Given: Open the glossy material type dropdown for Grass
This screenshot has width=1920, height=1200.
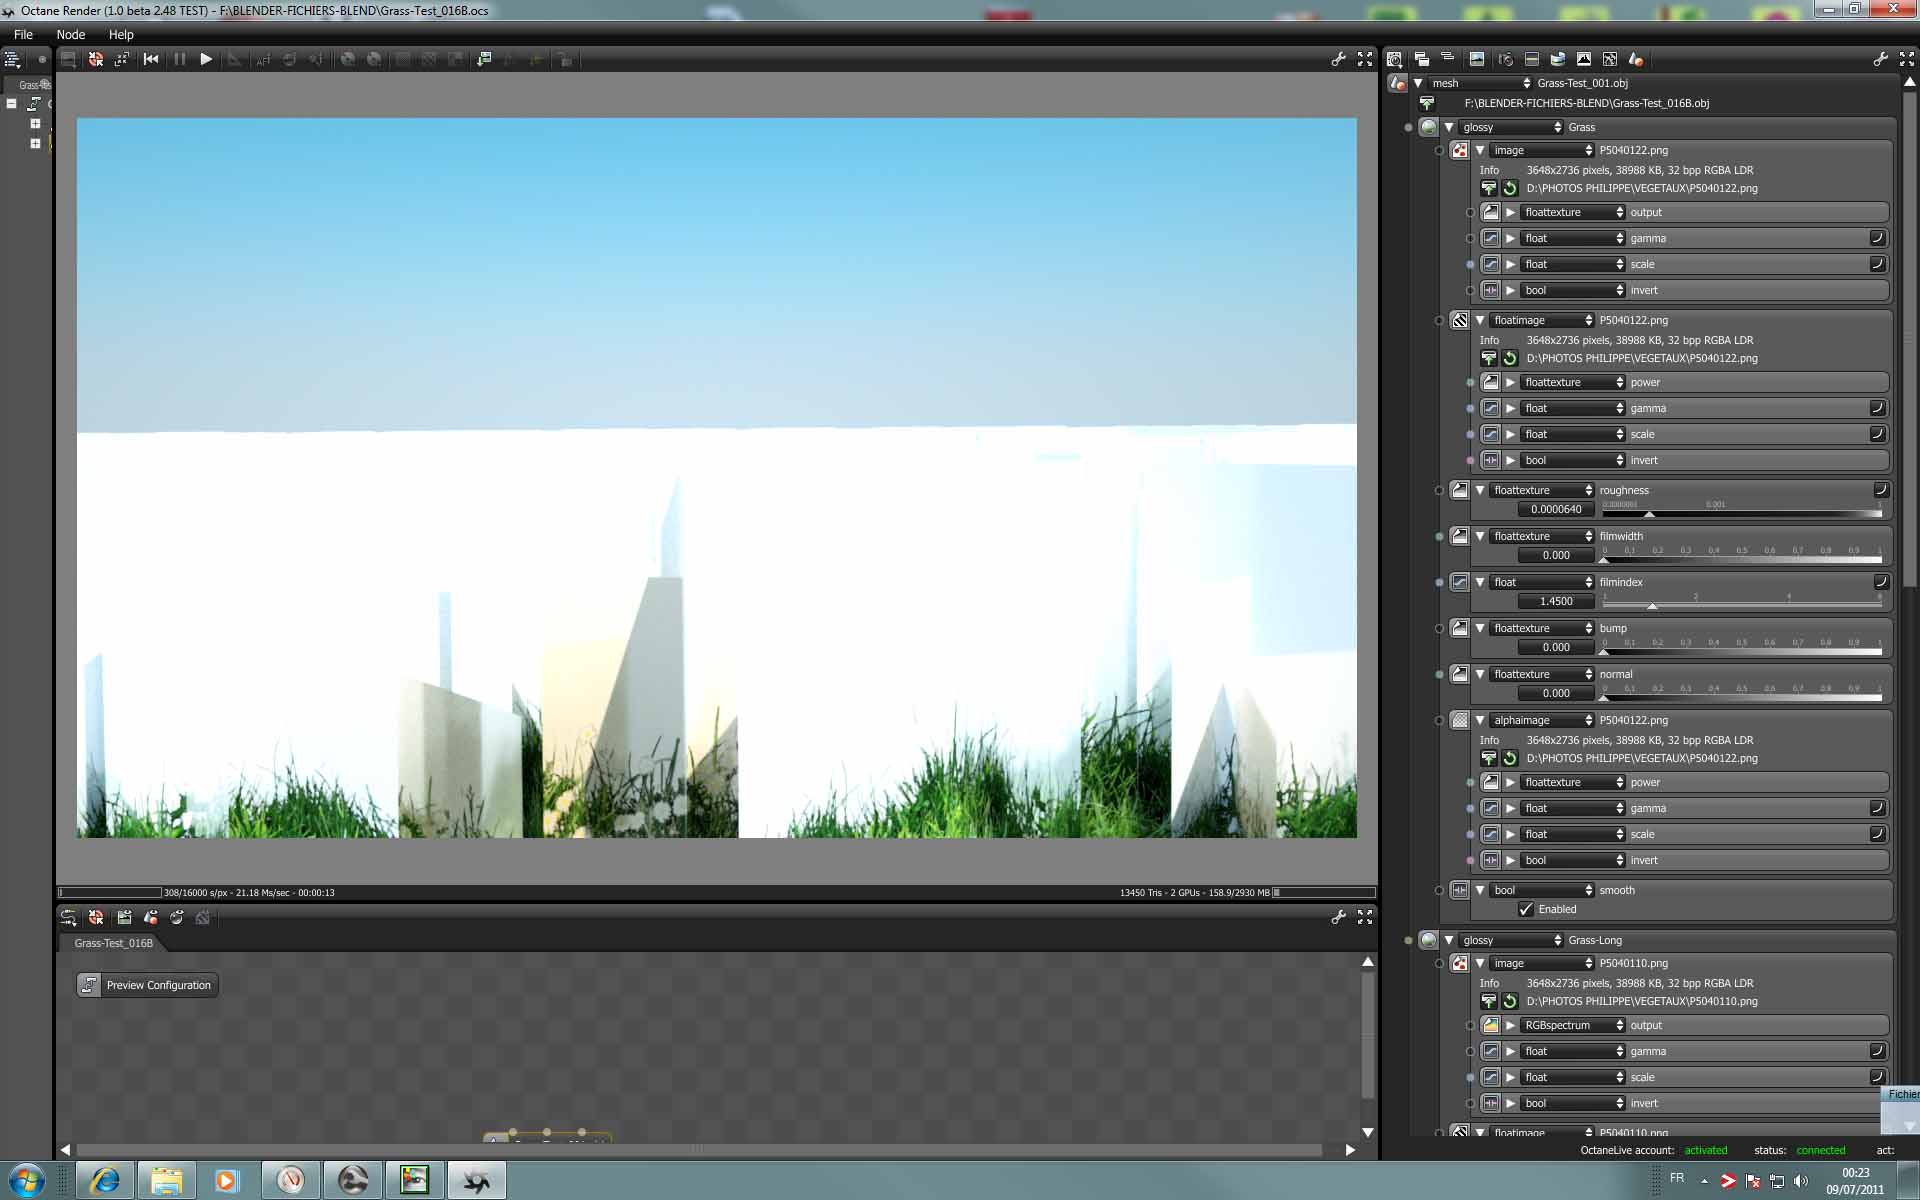Looking at the screenshot, I should coord(1511,127).
